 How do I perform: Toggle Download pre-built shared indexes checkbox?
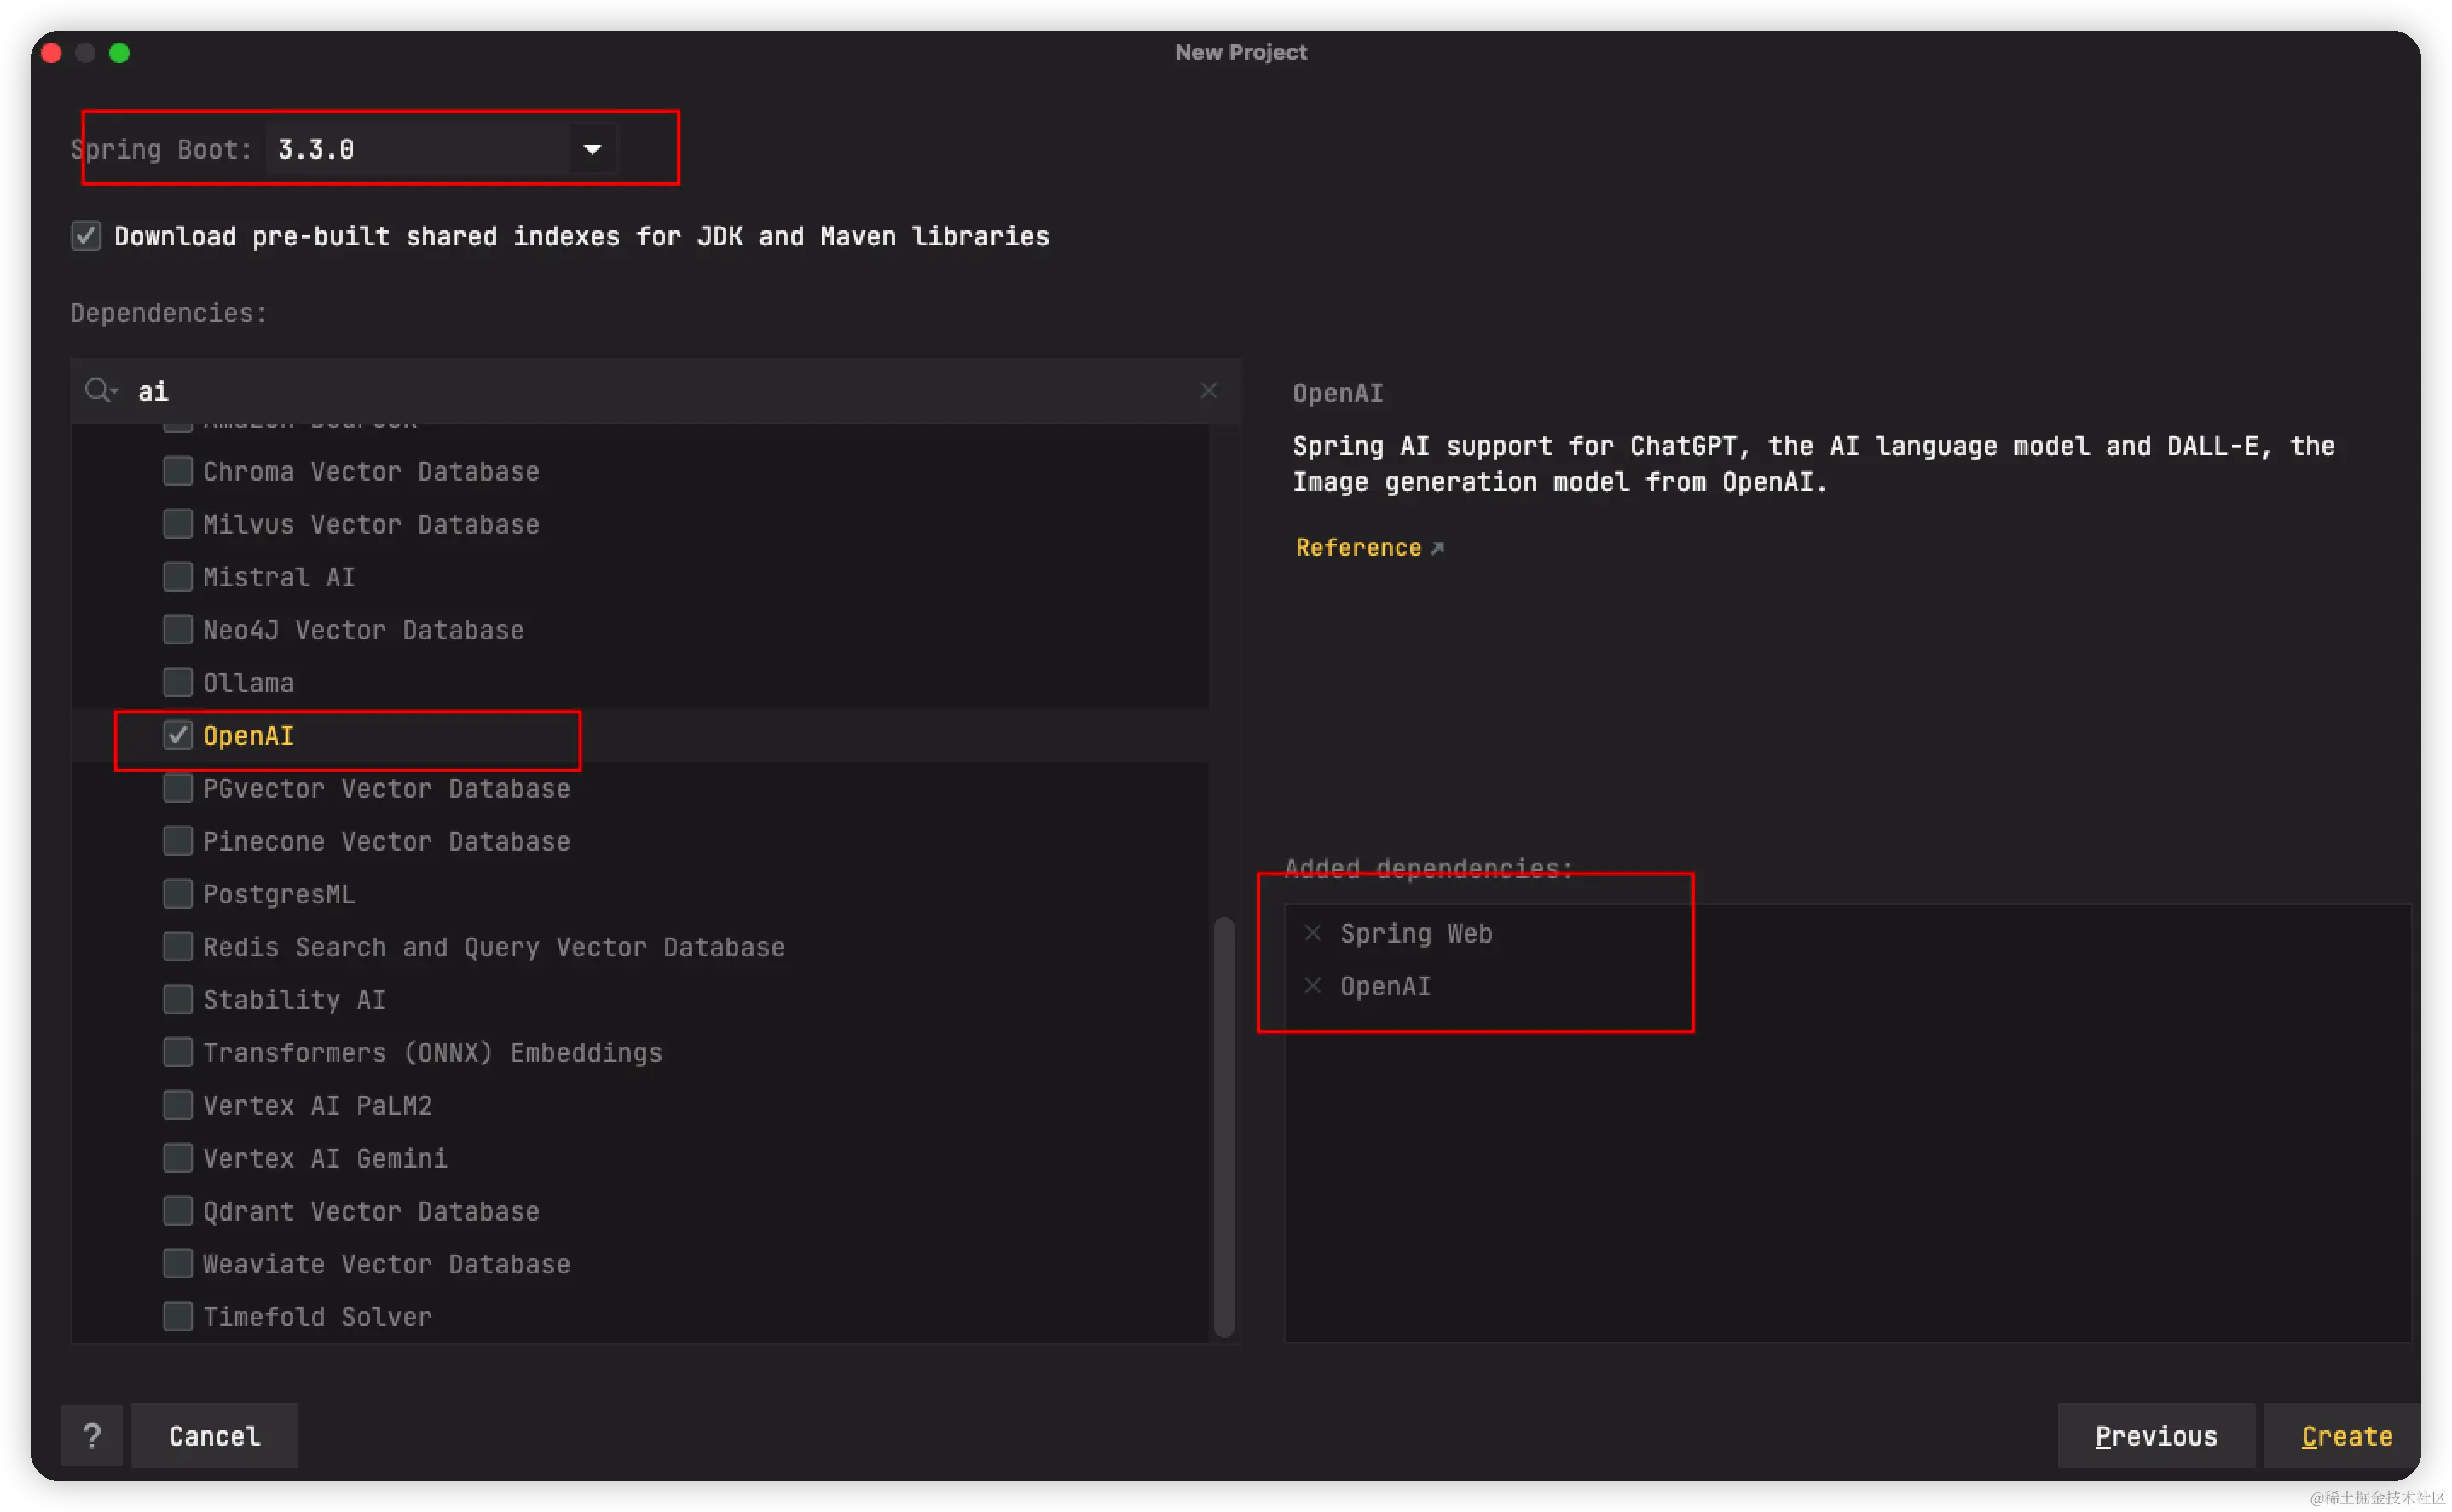[x=86, y=236]
